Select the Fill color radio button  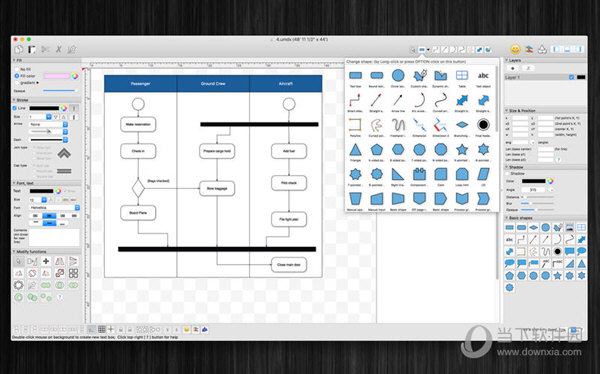pos(17,76)
